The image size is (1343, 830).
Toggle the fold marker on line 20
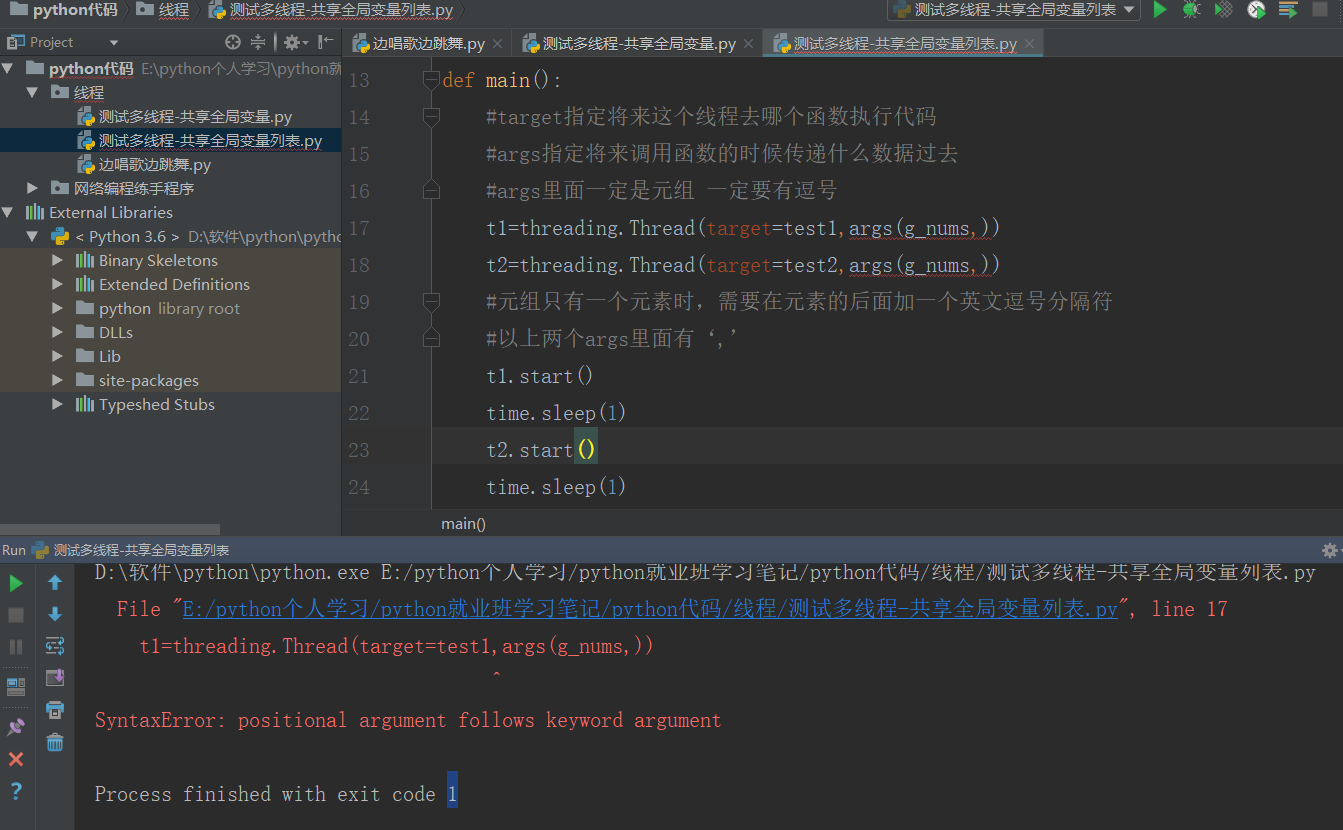click(431, 339)
